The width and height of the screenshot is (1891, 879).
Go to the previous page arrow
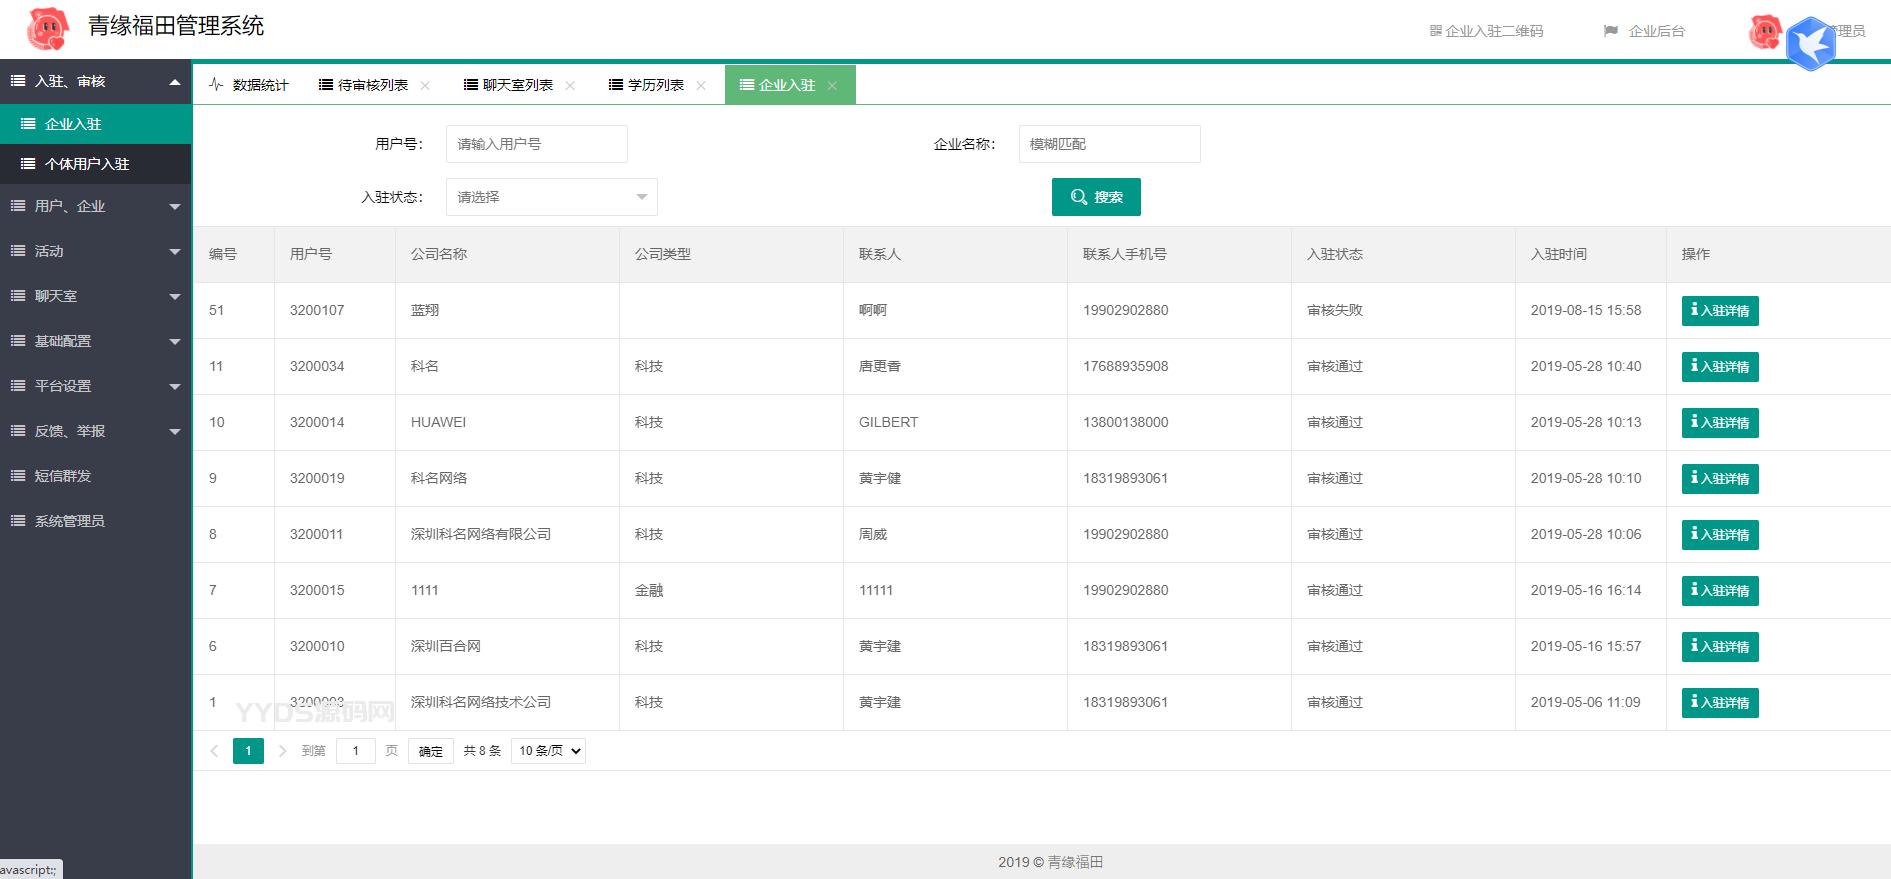pos(214,751)
